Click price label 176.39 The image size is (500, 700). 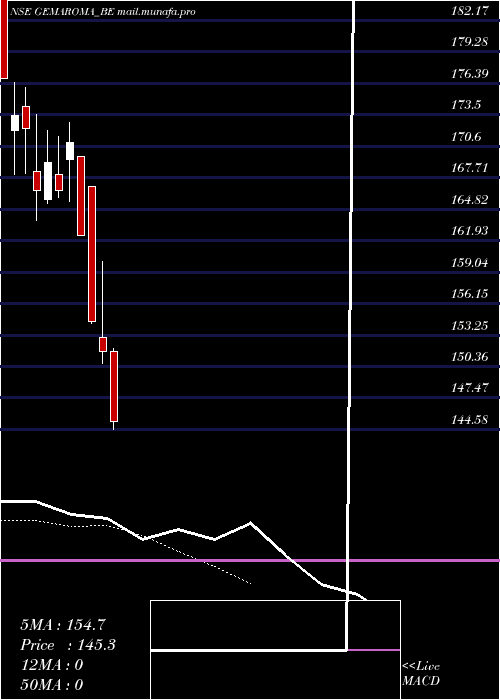[470, 74]
